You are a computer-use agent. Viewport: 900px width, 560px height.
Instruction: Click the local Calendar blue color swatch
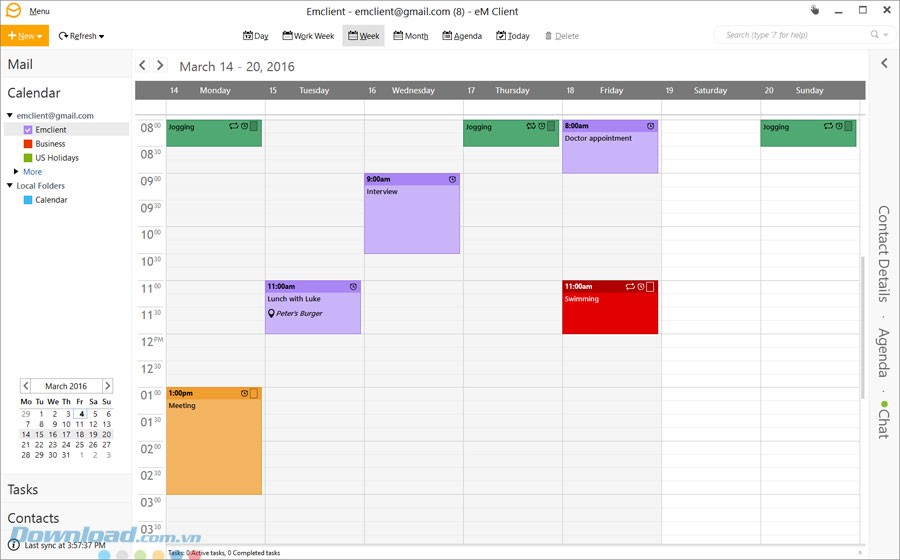pyautogui.click(x=28, y=200)
